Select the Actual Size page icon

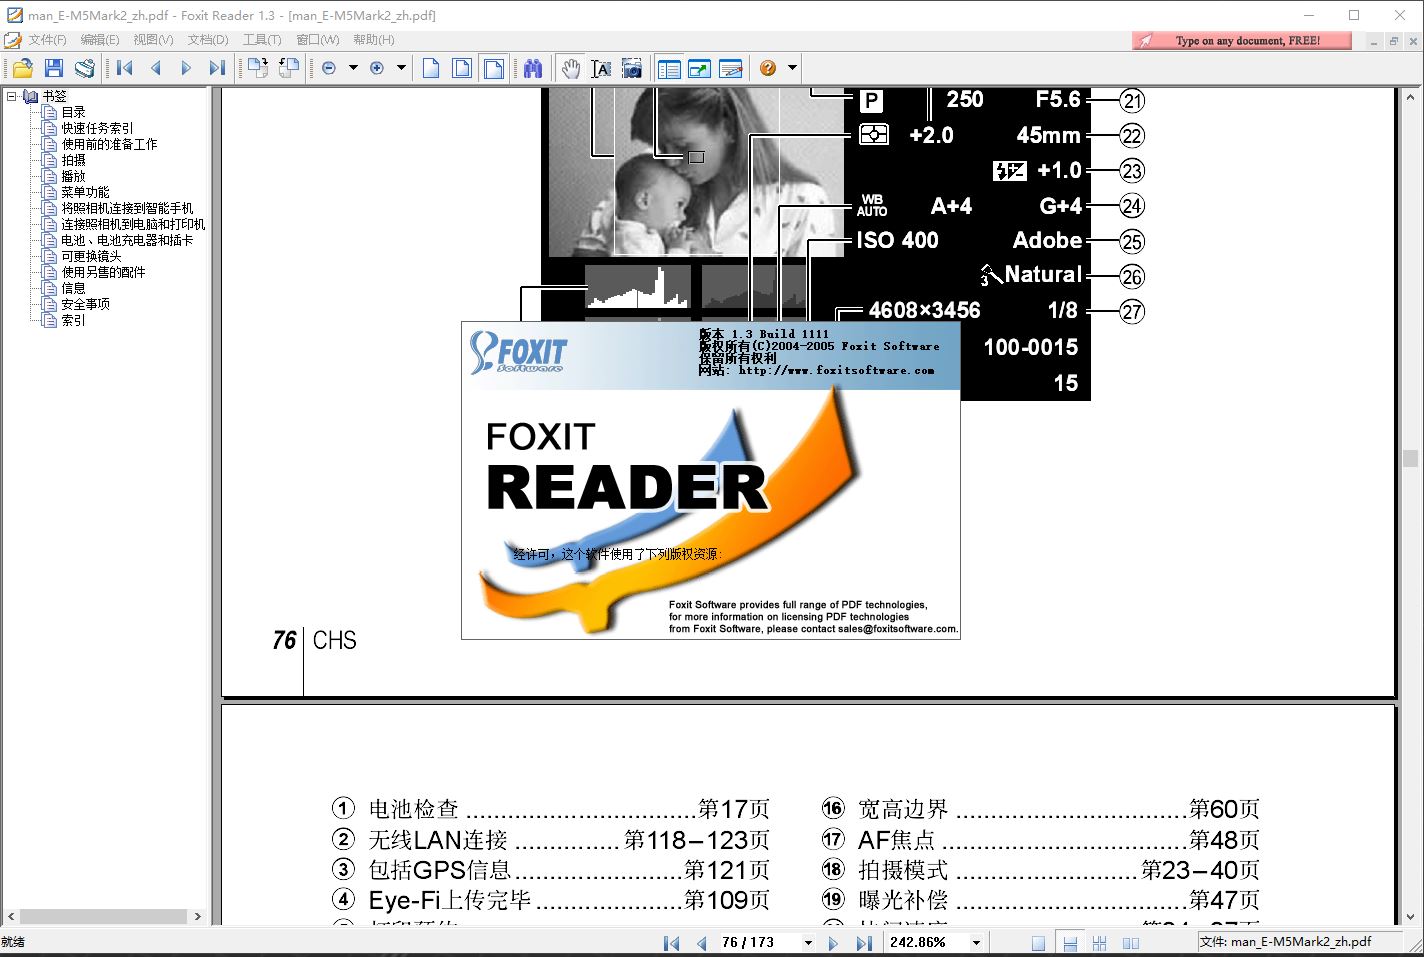[x=431, y=68]
